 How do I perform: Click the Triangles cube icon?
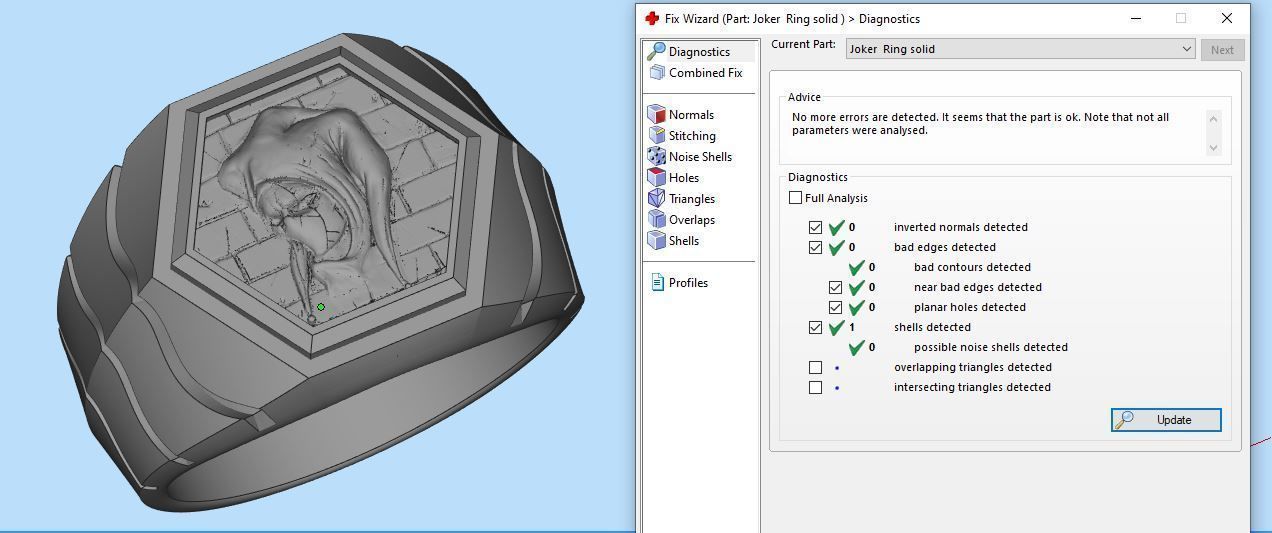pos(656,198)
